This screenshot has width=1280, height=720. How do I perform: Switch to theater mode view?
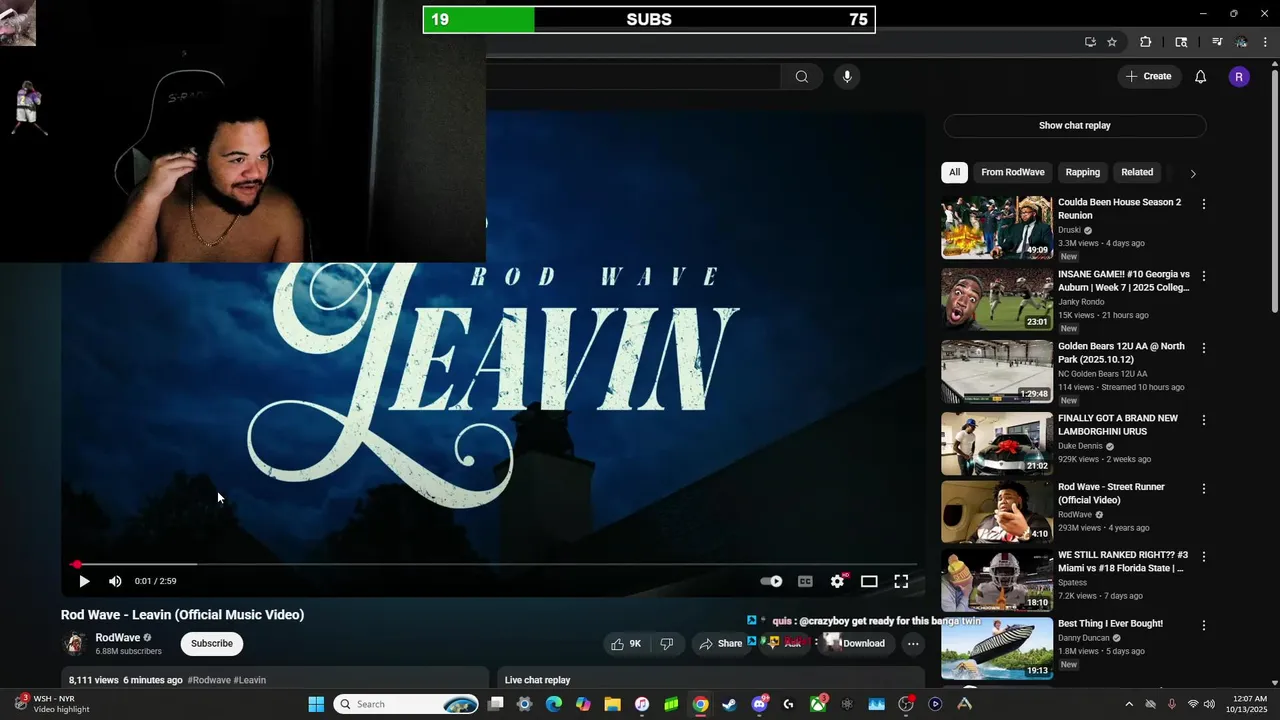point(869,581)
